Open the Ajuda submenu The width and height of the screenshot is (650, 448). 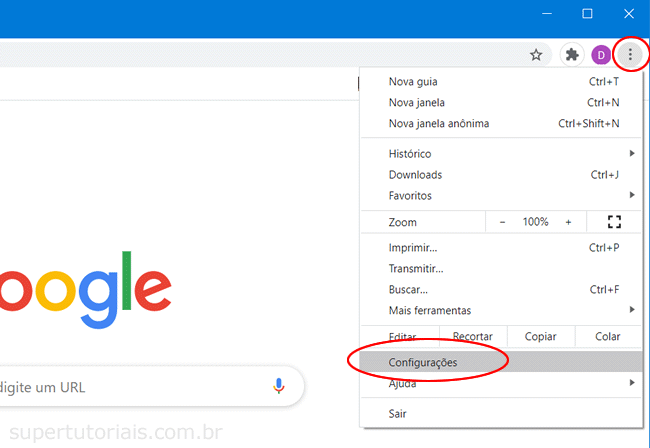click(x=500, y=384)
